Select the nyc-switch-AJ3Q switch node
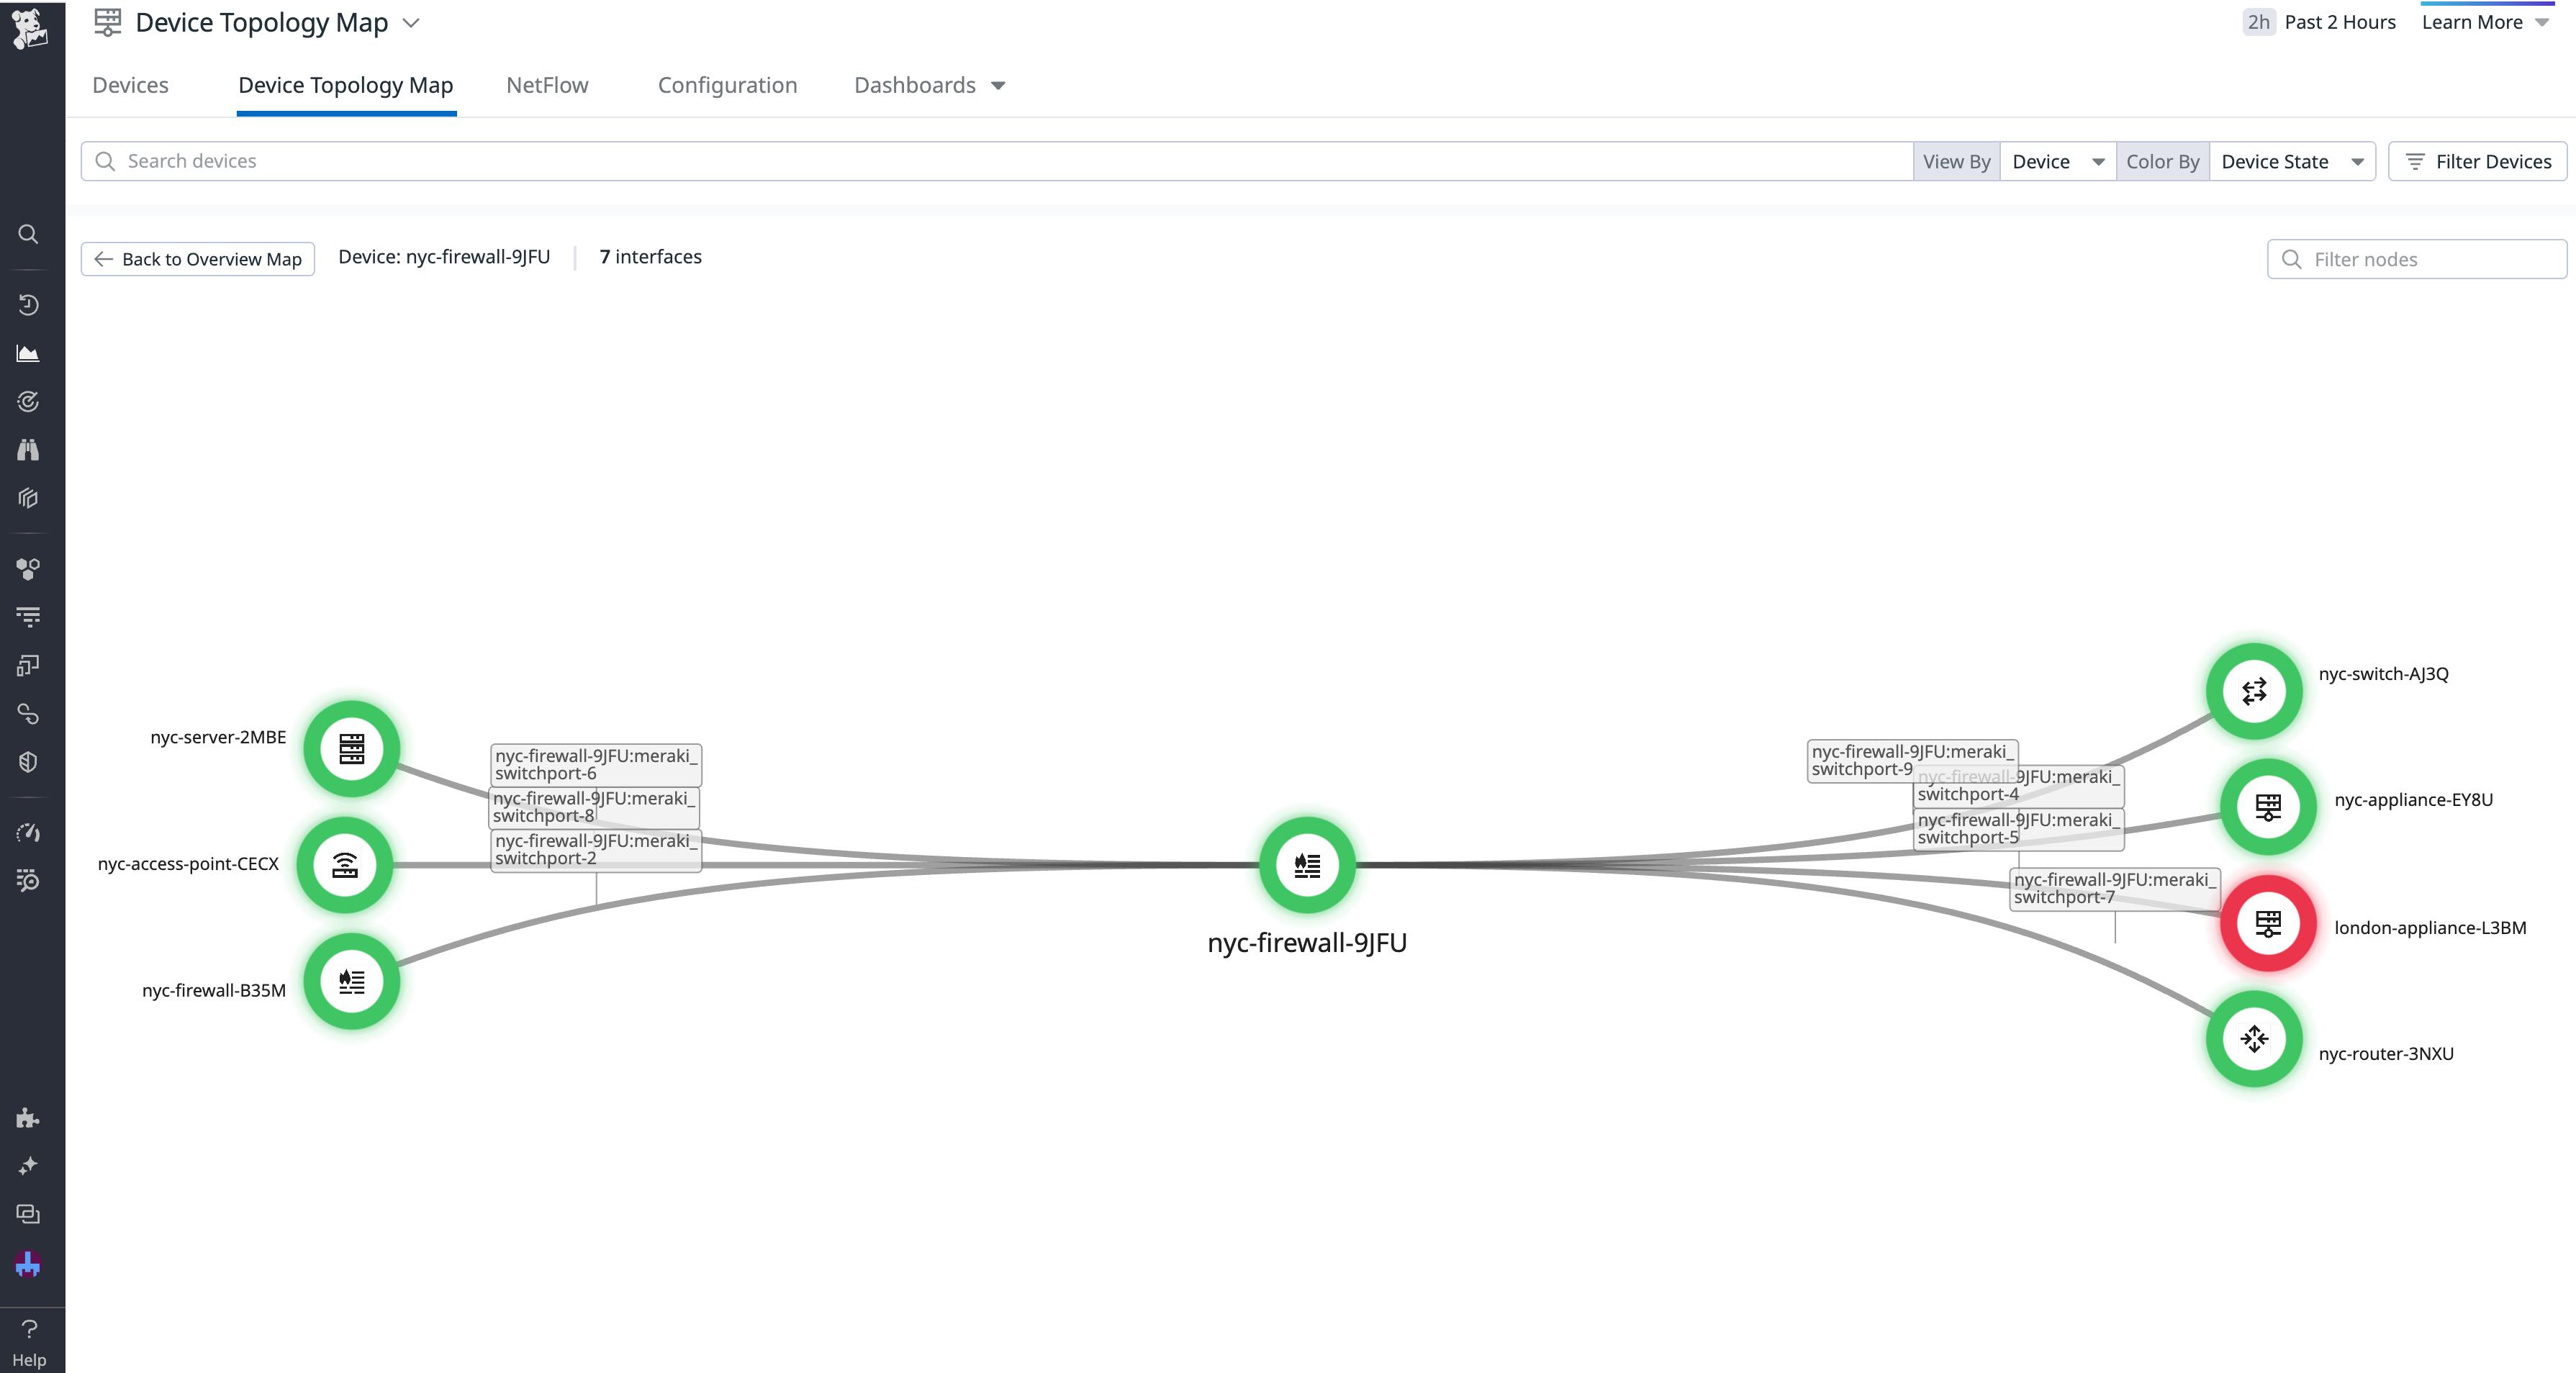 (x=2253, y=691)
